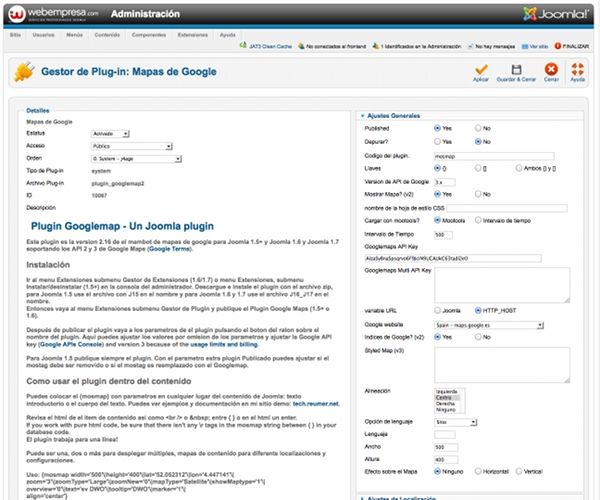Open the Ayuda lifebuoy icon
Viewport: 600px width, 500px height.
click(577, 69)
